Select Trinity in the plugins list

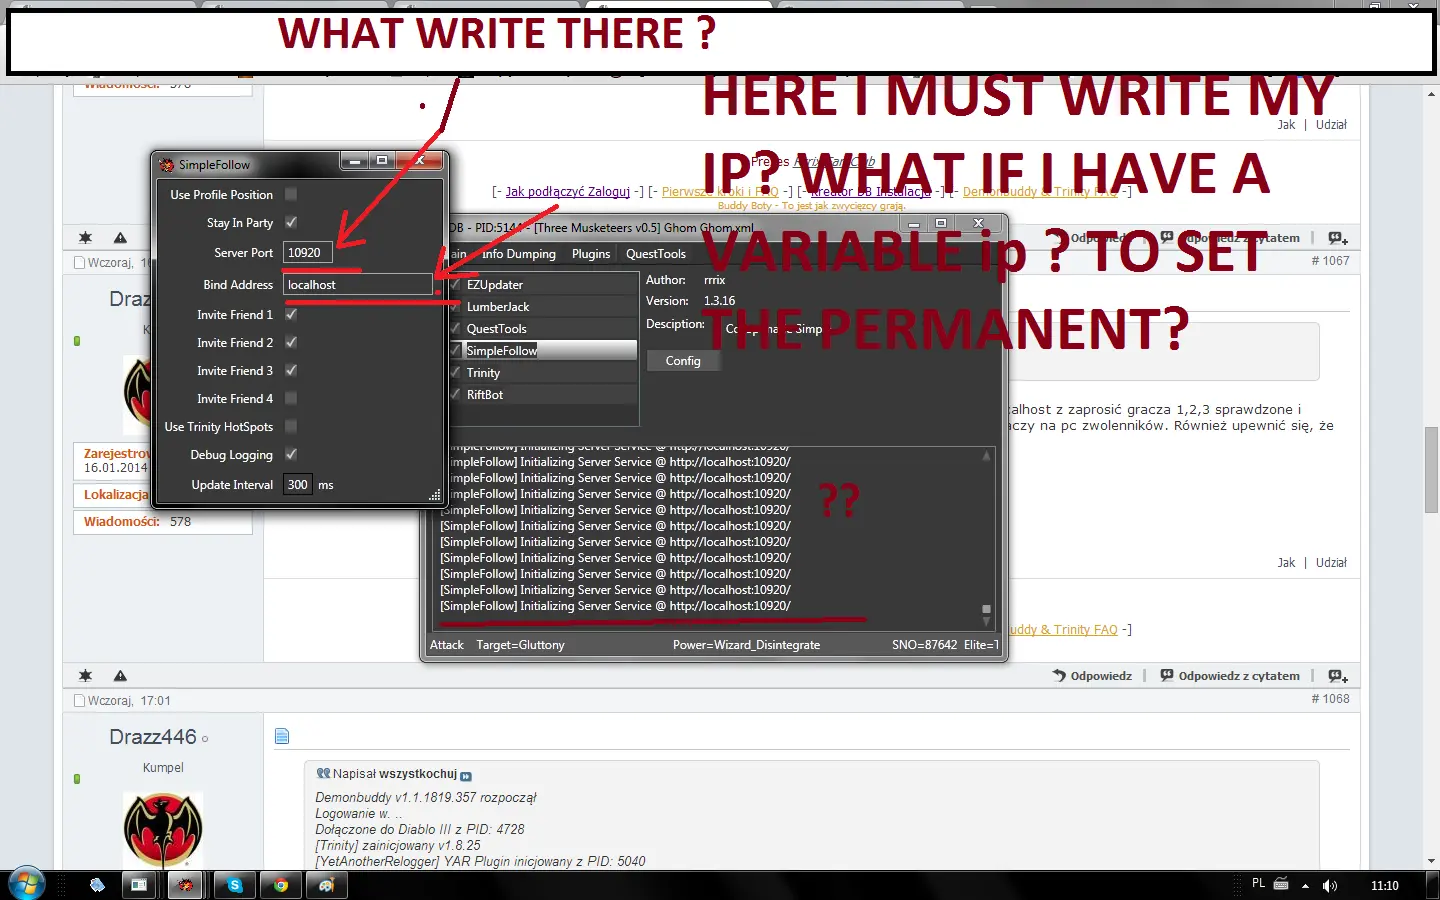483,373
